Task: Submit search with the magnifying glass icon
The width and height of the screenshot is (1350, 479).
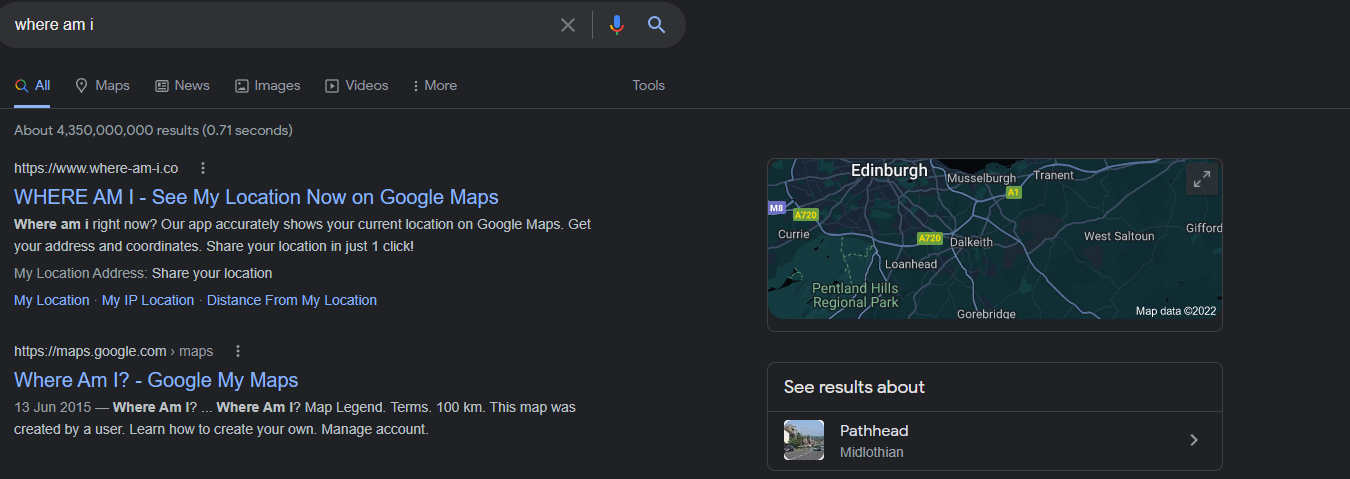Action: pyautogui.click(x=656, y=25)
